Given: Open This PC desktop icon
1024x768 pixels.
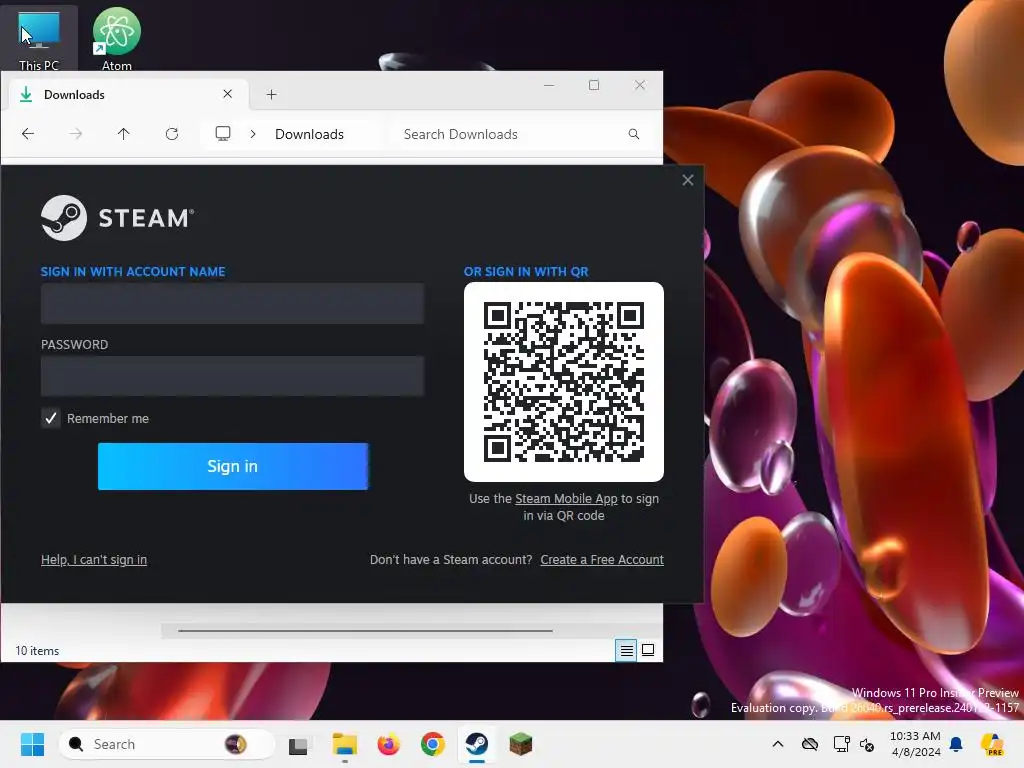Looking at the screenshot, I should point(39,40).
